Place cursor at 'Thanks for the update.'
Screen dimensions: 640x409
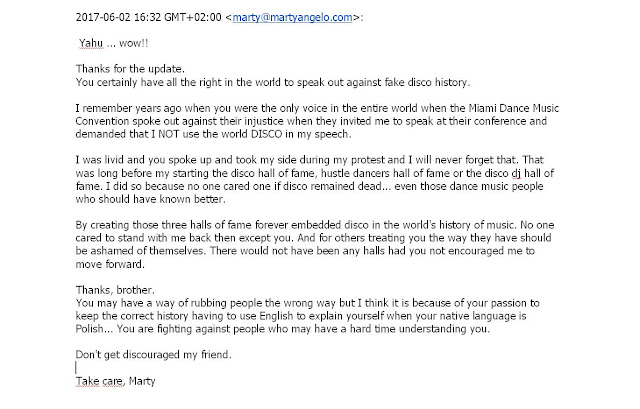coord(130,69)
